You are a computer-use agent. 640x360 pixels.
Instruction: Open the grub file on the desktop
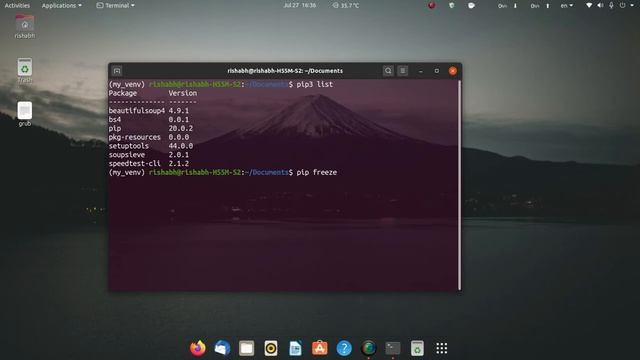coord(24,114)
